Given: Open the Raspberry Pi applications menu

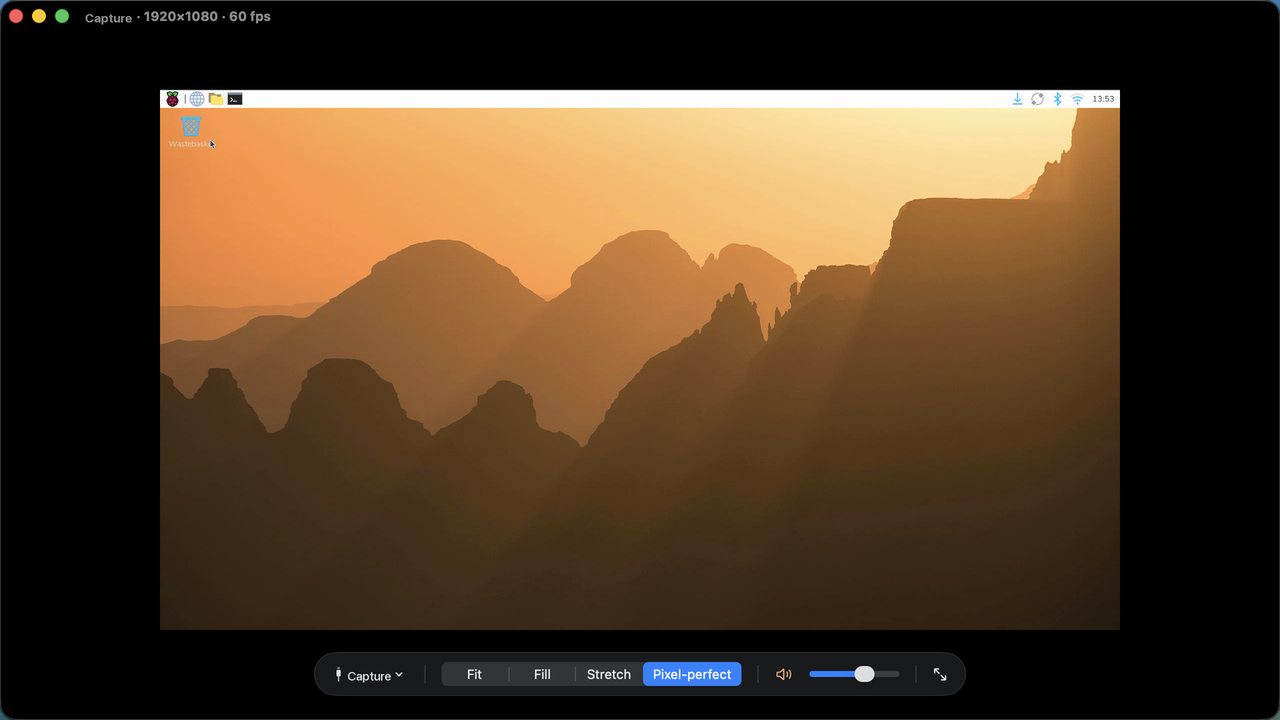Looking at the screenshot, I should 173,99.
